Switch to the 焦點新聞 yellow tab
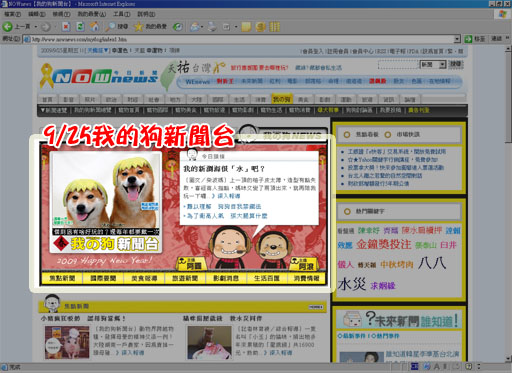 62,278
